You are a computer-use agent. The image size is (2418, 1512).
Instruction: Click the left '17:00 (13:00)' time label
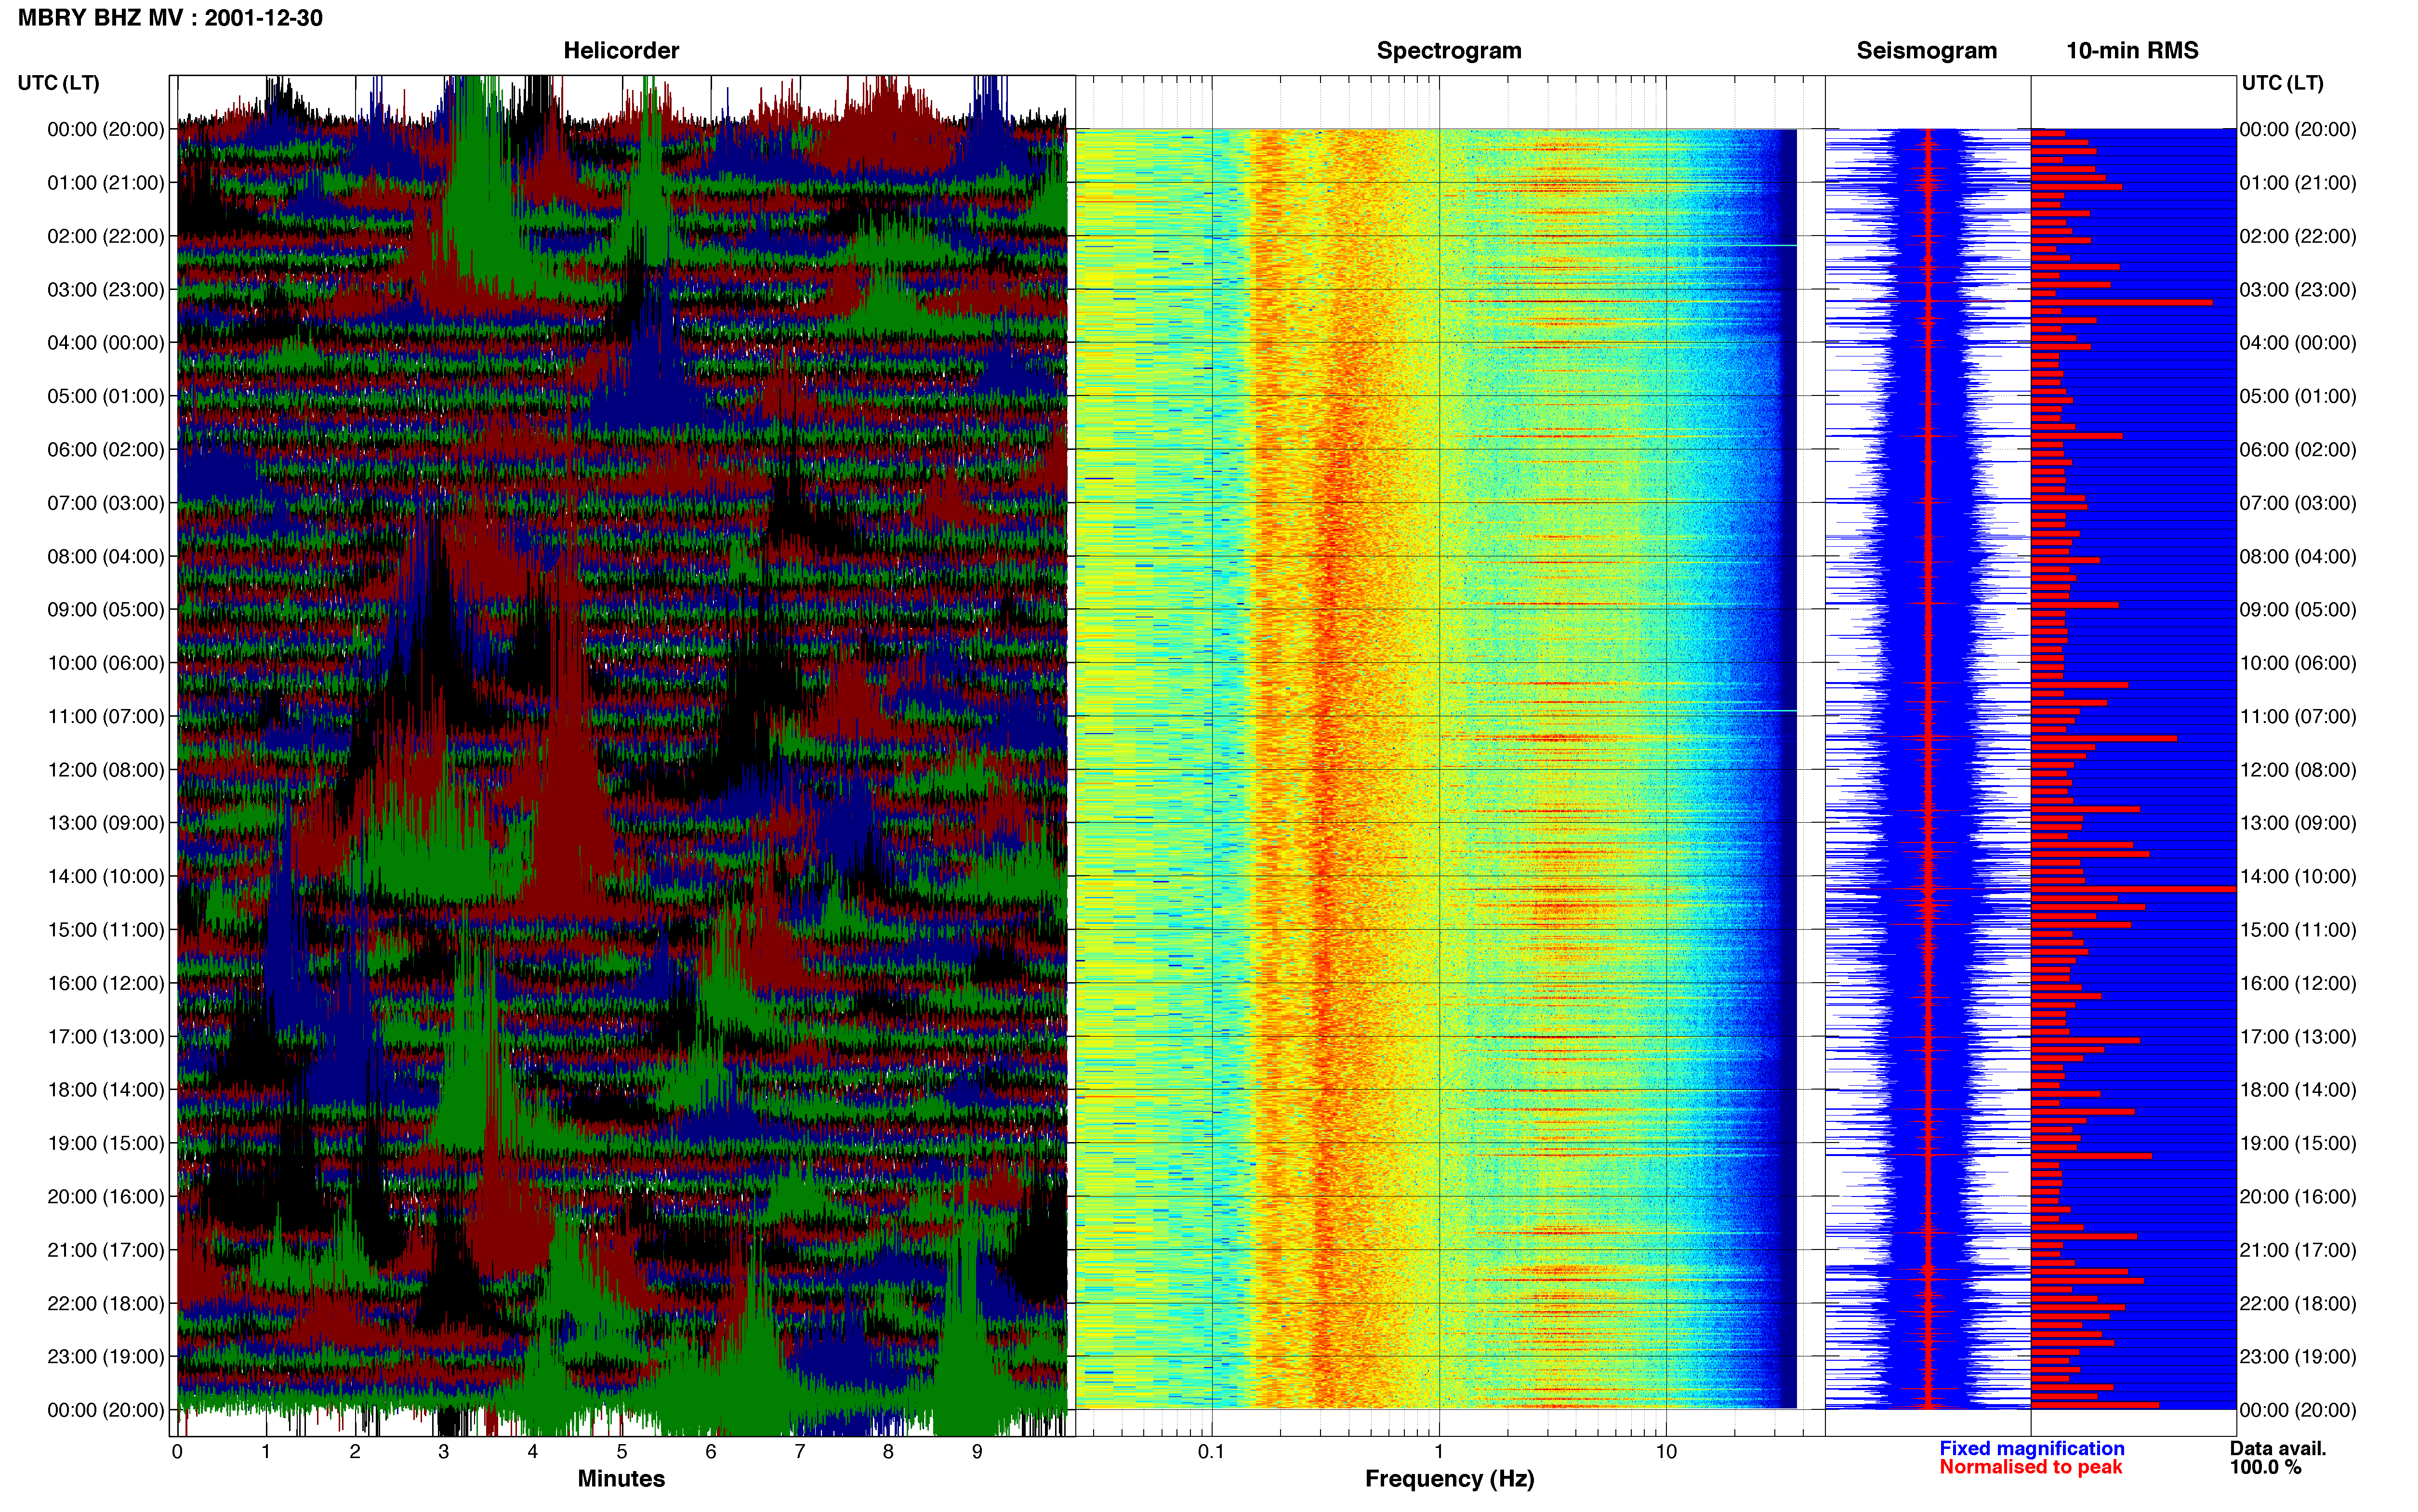(x=106, y=1037)
